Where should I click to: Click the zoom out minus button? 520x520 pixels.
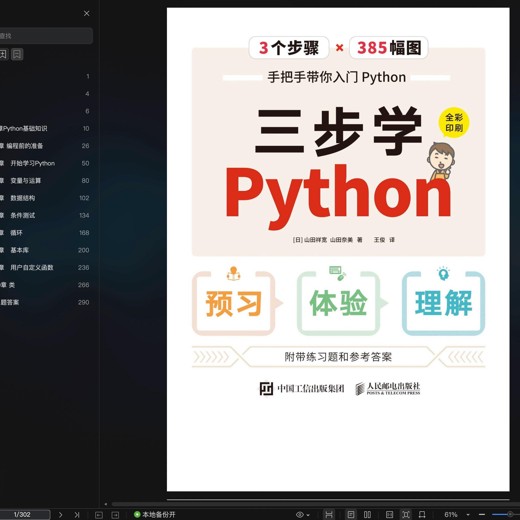tap(482, 515)
